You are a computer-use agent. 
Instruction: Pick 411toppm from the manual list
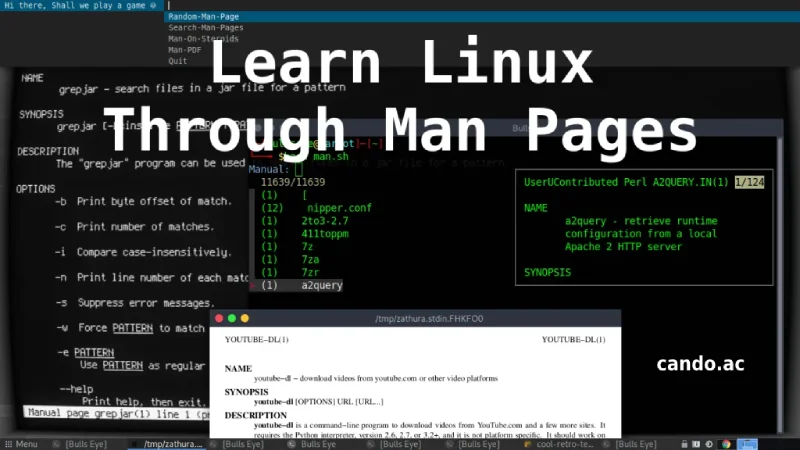click(322, 234)
